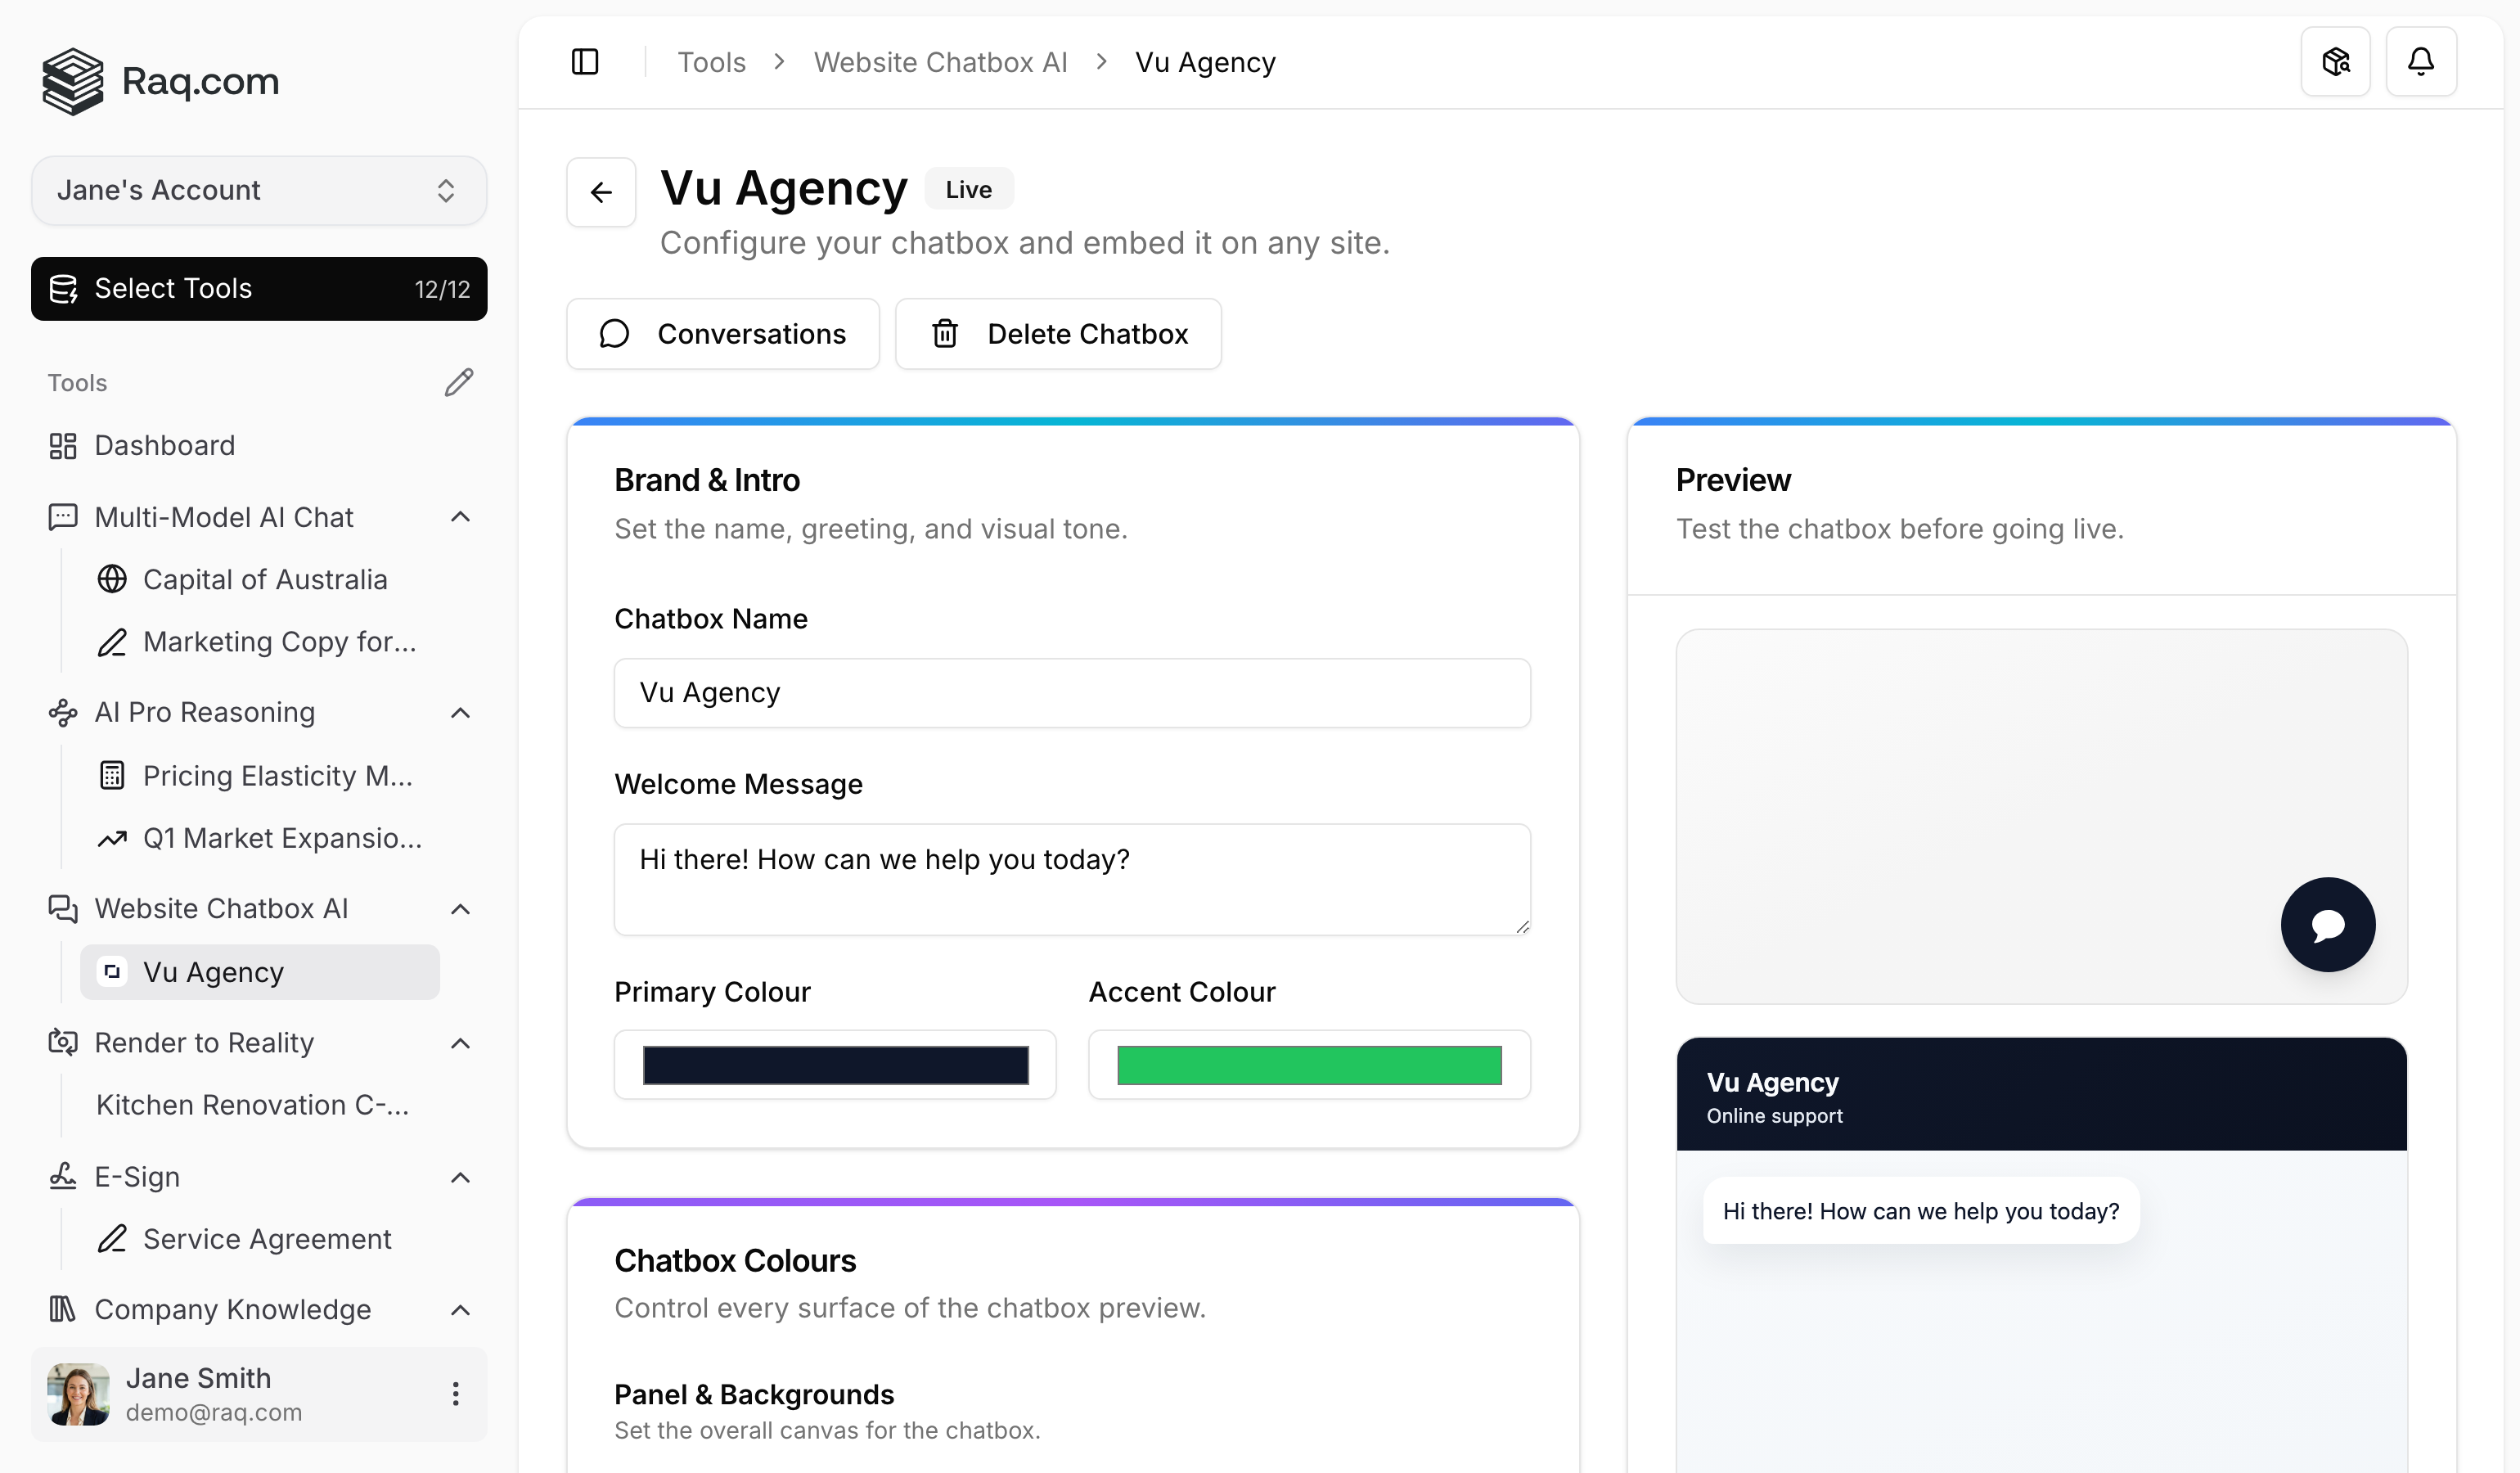Screen dimensions: 2520x1473
Task: Open the notifications bell
Action: click(x=2421, y=61)
